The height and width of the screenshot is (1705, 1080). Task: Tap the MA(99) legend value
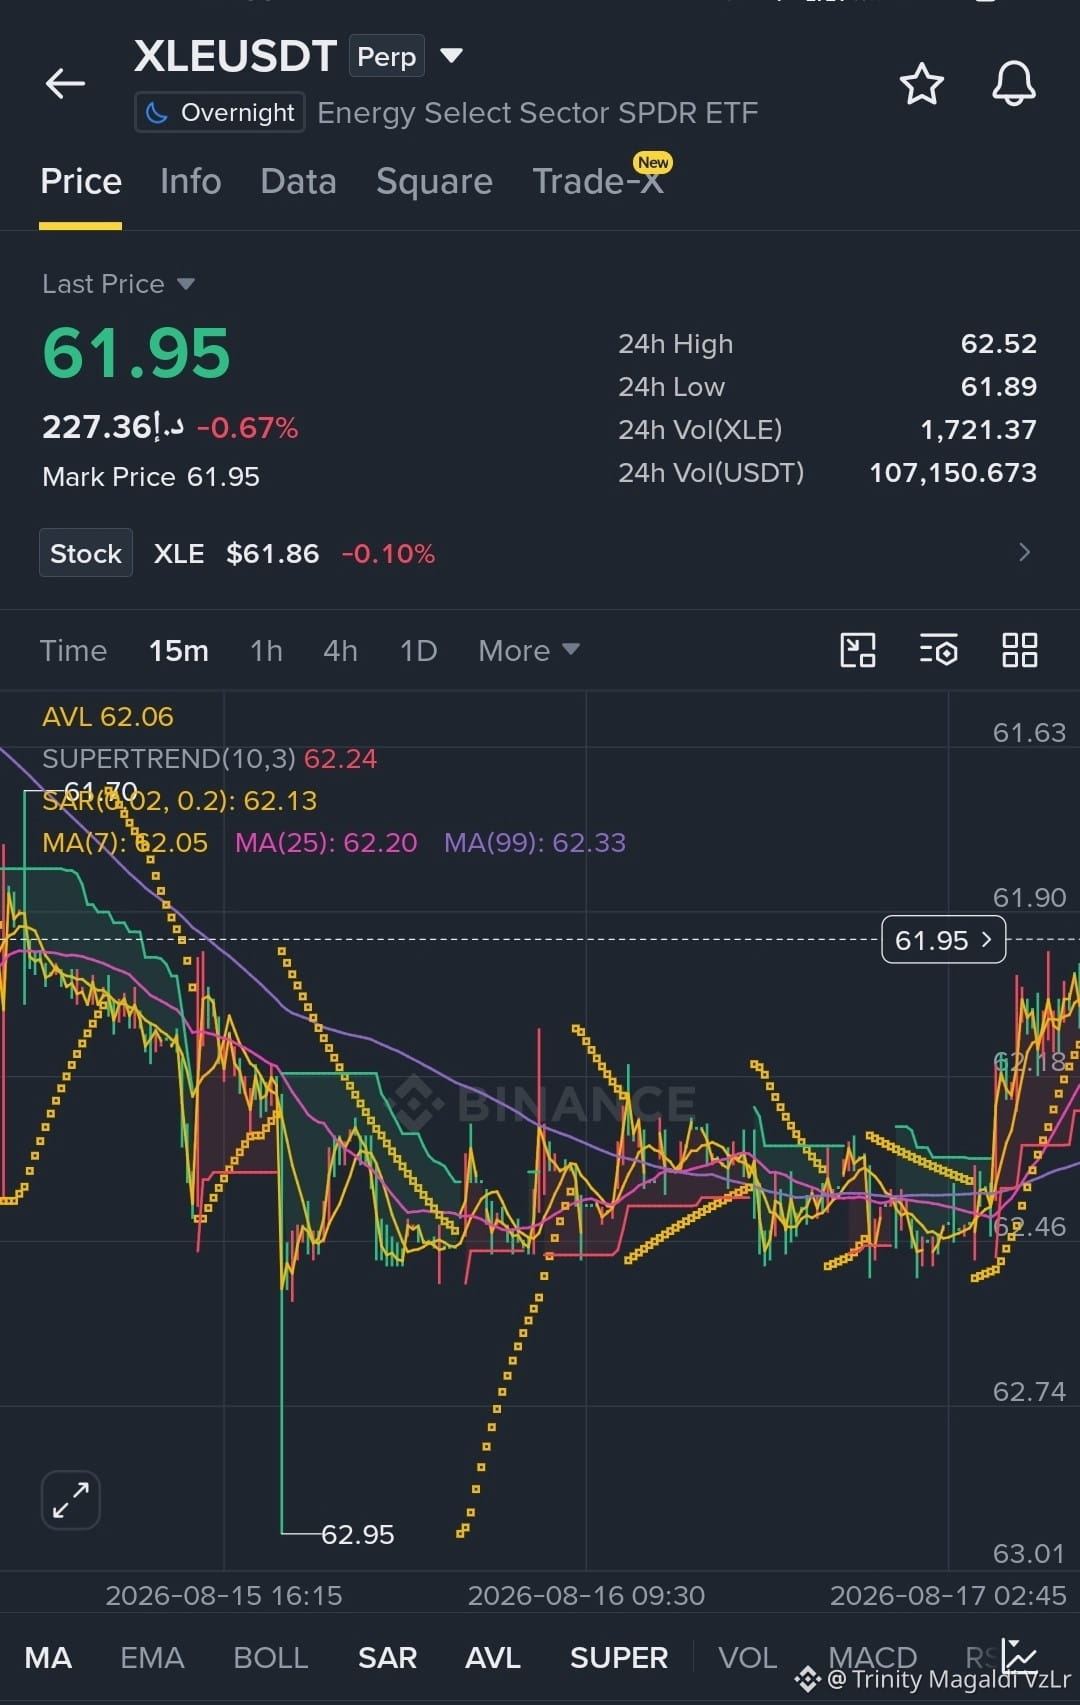535,843
